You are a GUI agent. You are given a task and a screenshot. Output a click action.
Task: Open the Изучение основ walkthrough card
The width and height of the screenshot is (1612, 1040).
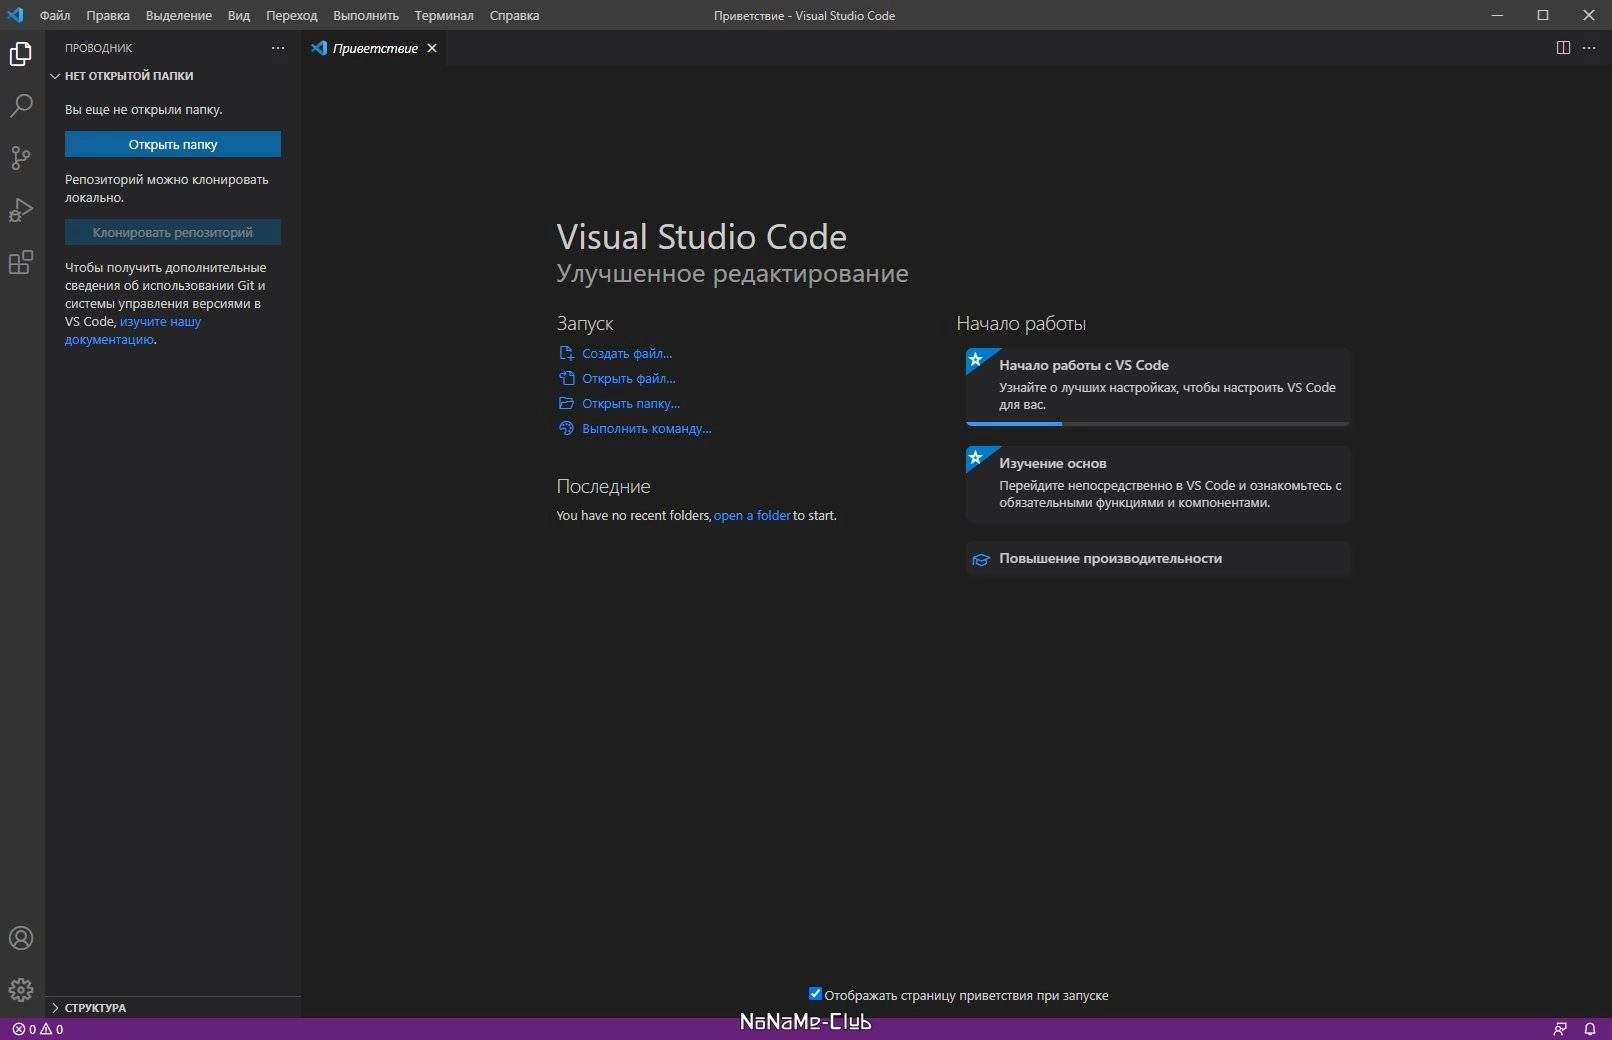pos(1158,484)
